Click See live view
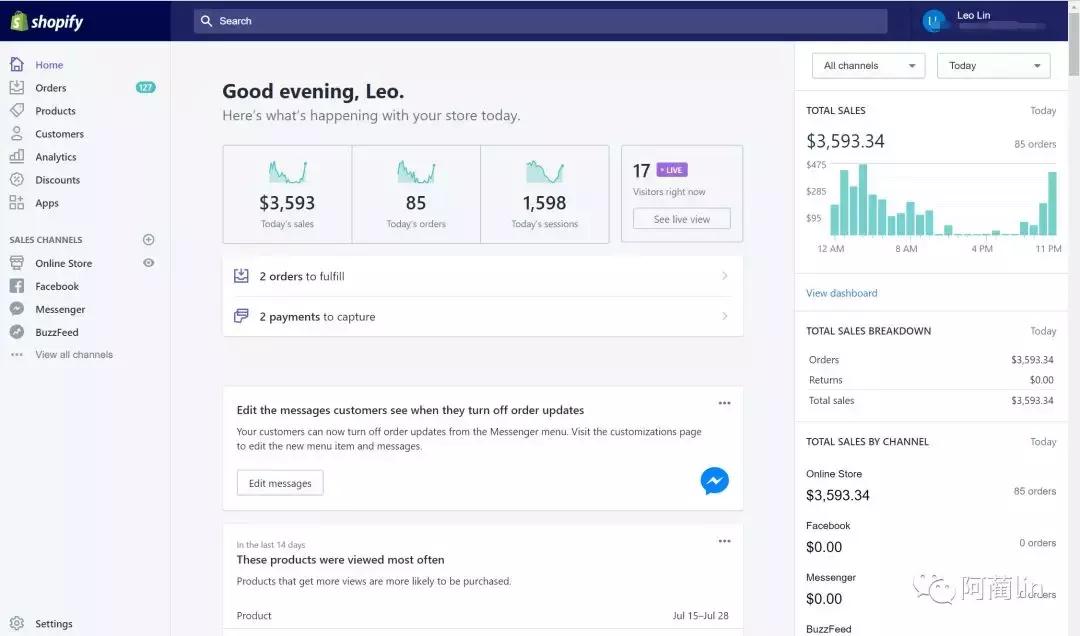The height and width of the screenshot is (636, 1080). tap(681, 218)
